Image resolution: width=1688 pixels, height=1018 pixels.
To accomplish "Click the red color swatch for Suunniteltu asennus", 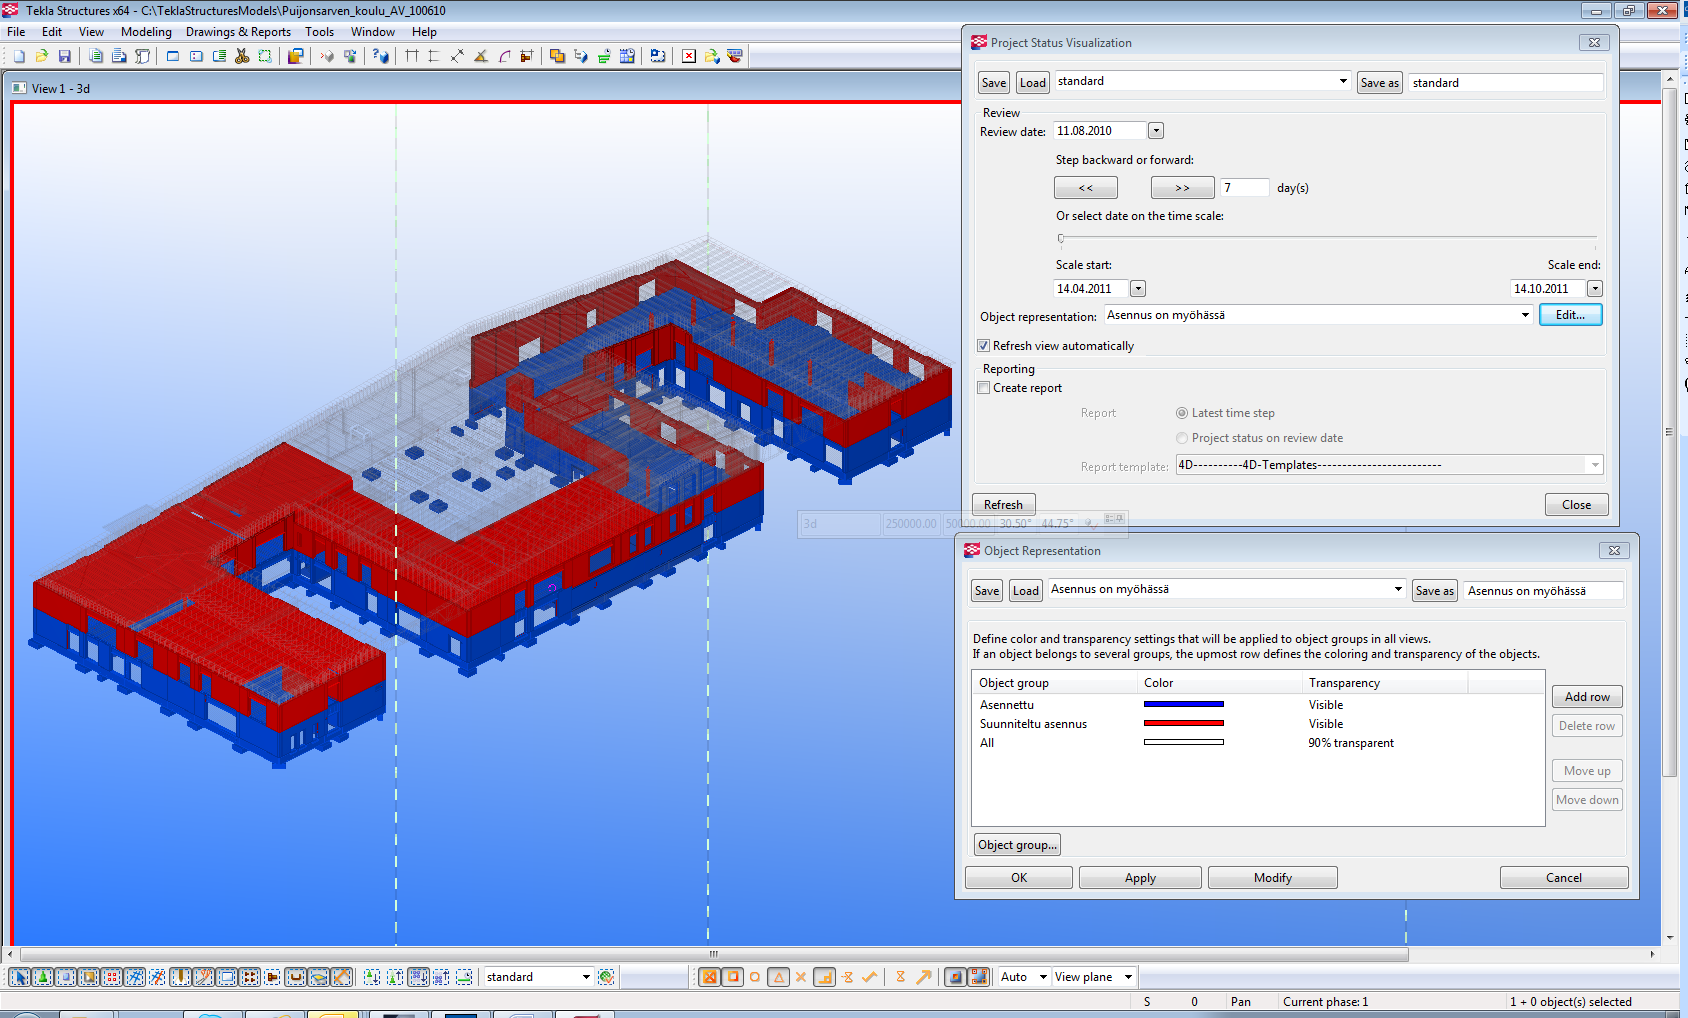I will pyautogui.click(x=1184, y=723).
